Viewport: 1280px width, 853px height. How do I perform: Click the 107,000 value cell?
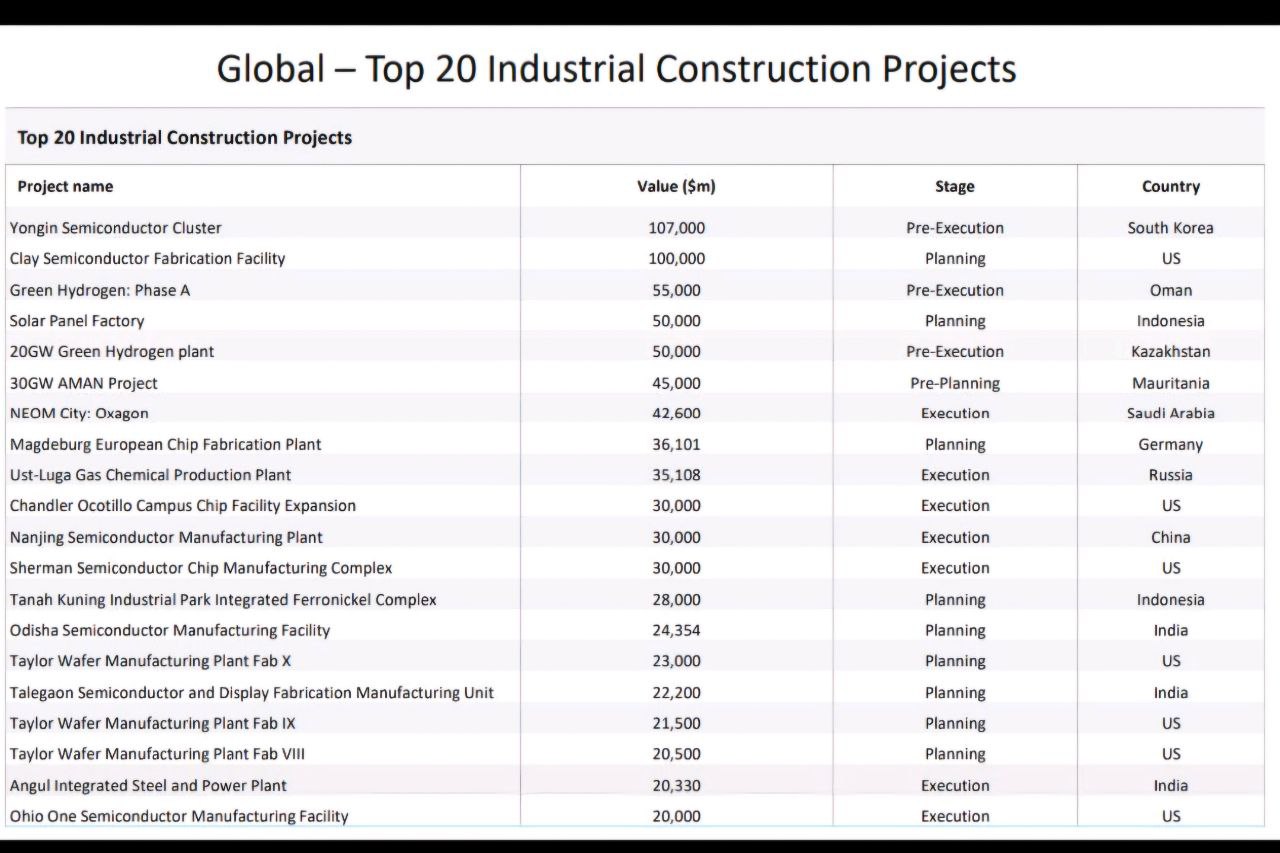click(x=676, y=228)
